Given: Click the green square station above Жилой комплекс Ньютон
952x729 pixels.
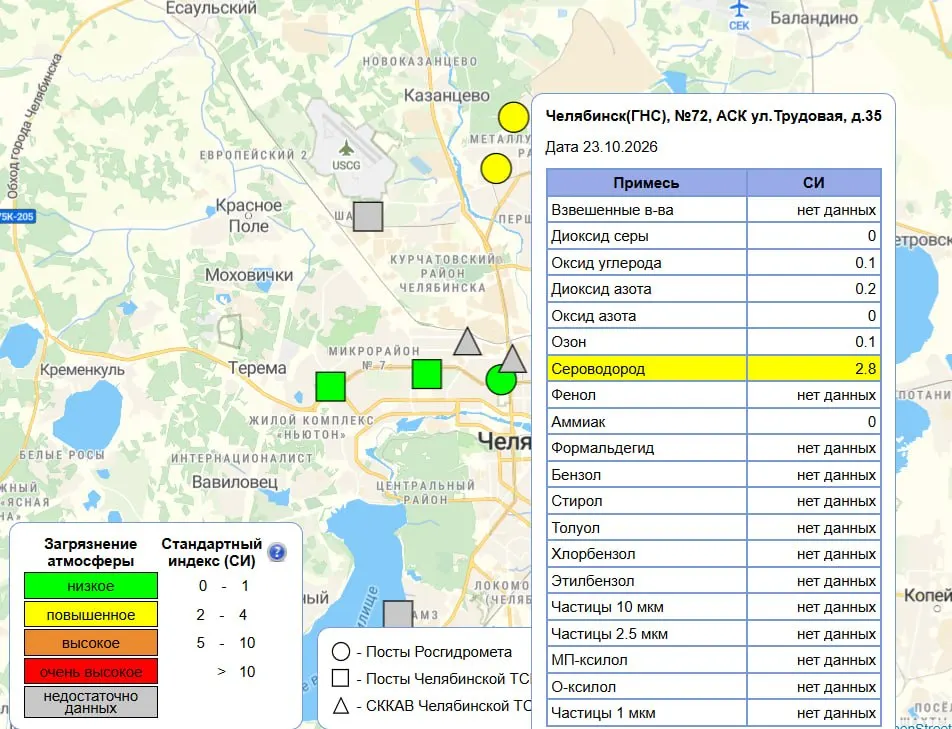Looking at the screenshot, I should 331,387.
